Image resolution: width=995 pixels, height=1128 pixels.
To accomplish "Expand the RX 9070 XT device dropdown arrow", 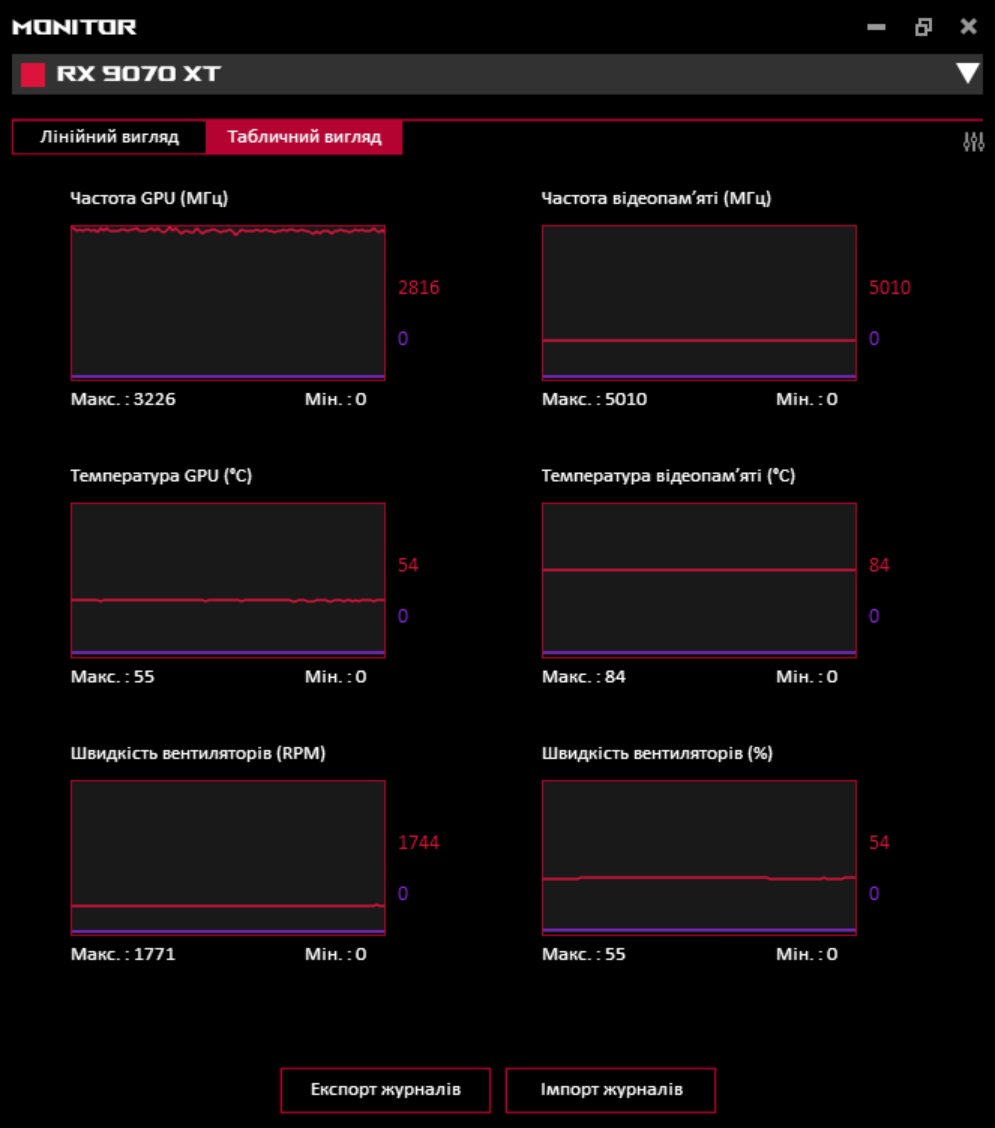I will [968, 73].
